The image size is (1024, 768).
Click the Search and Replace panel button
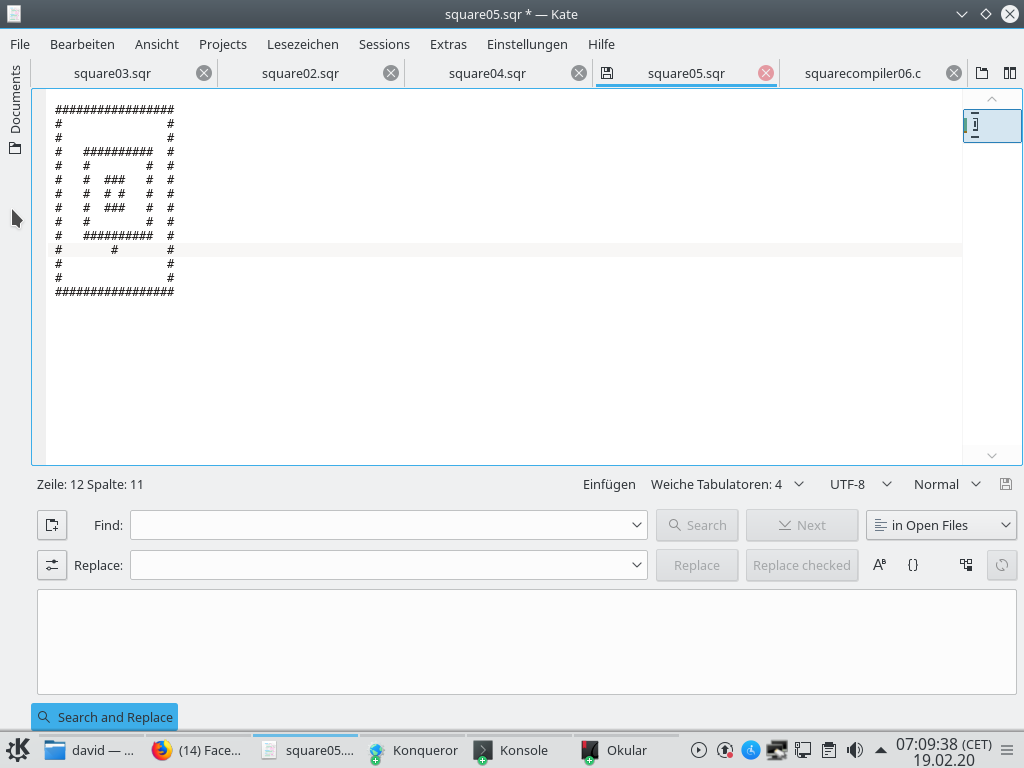(105, 717)
